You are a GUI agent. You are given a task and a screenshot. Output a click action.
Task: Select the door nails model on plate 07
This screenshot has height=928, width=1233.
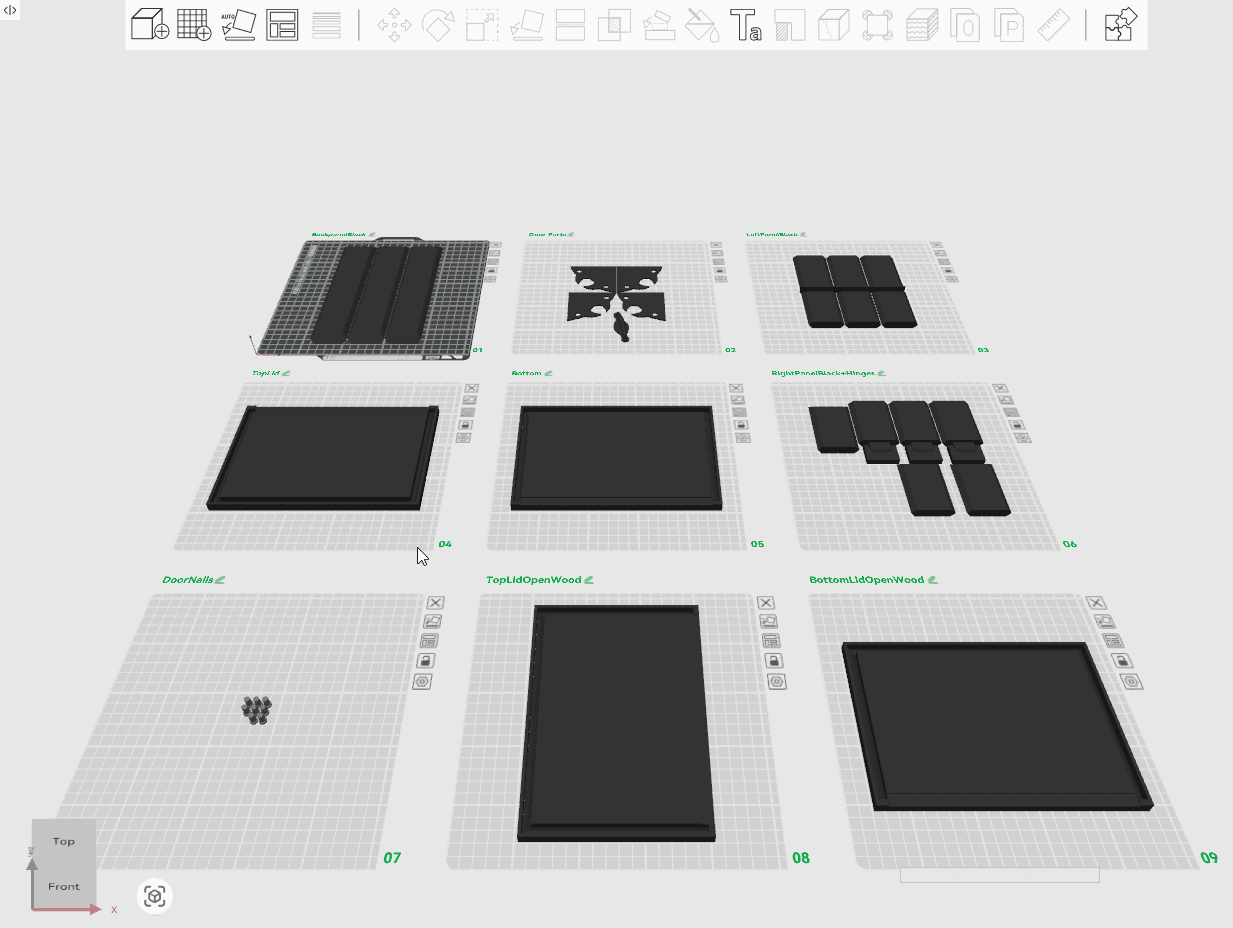258,709
